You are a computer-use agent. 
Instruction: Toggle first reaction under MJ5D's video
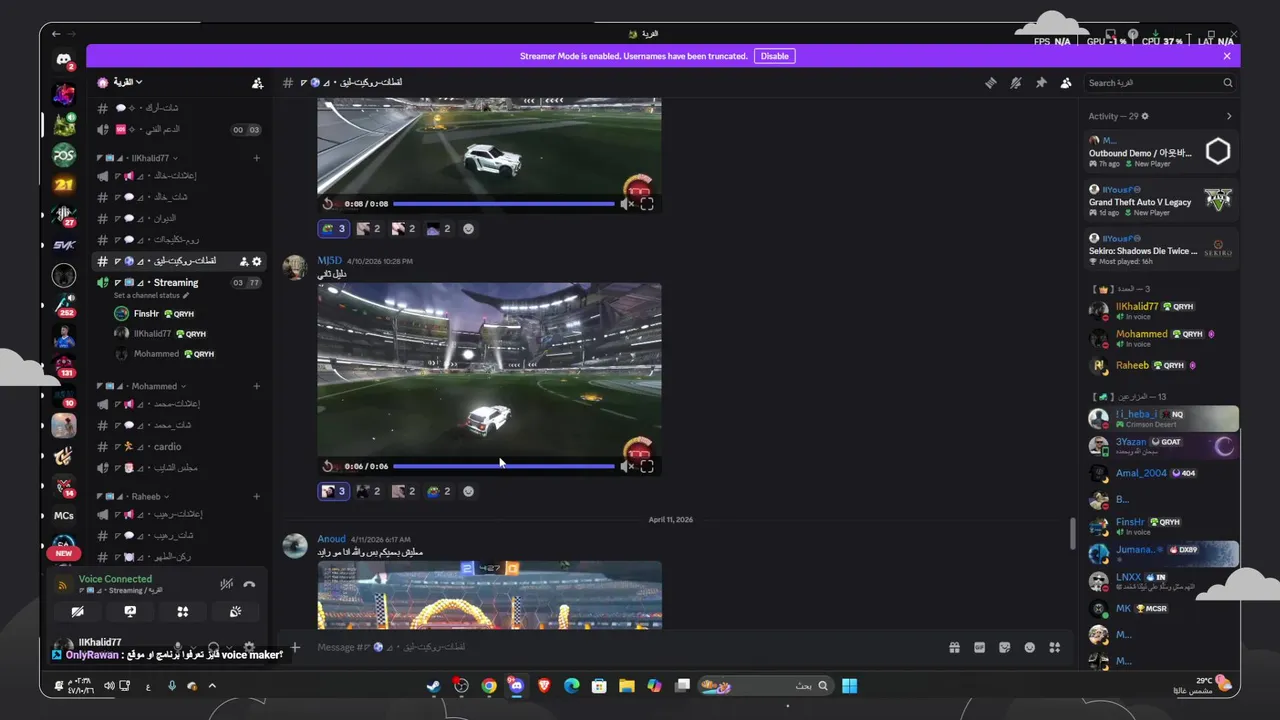point(334,491)
